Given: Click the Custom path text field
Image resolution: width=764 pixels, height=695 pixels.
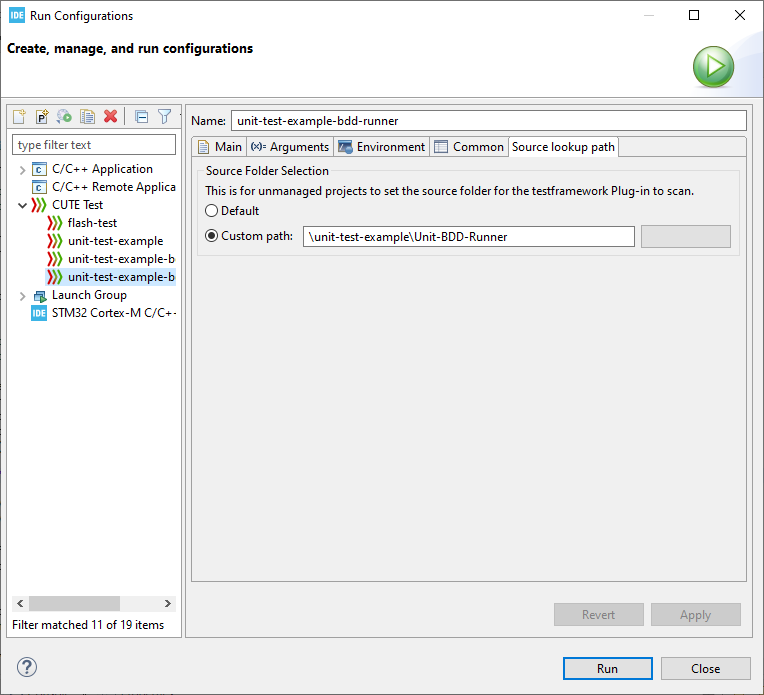Looking at the screenshot, I should tap(469, 236).
